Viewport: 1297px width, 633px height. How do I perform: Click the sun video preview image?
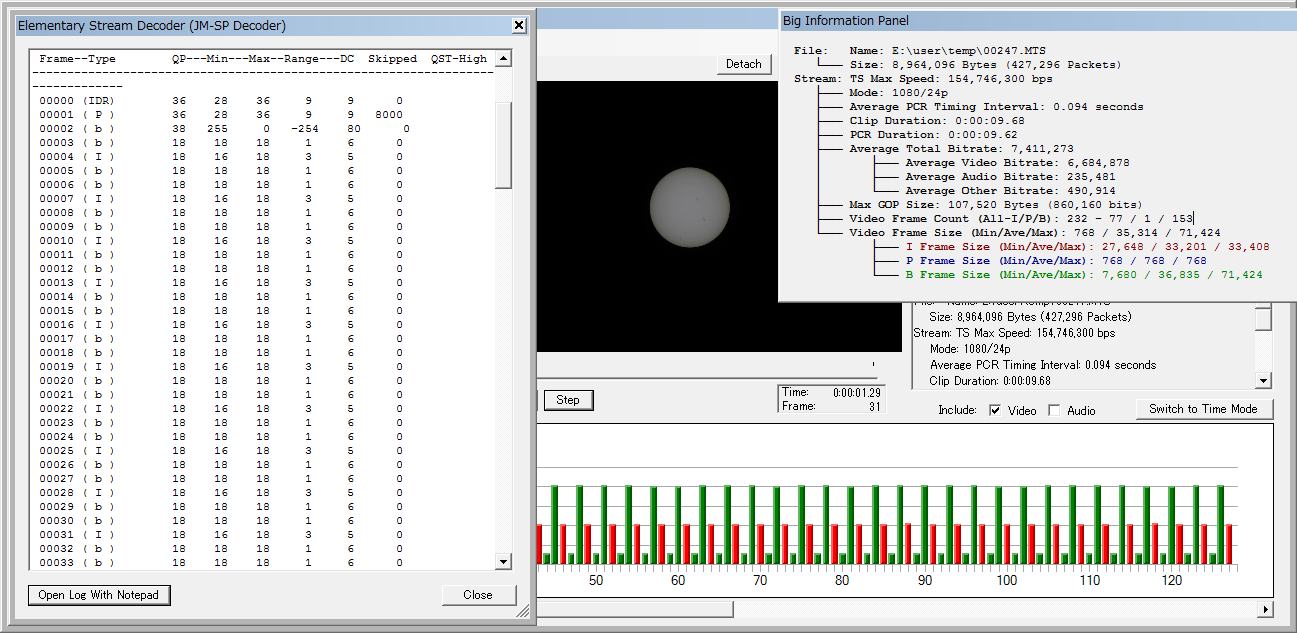pyautogui.click(x=691, y=207)
